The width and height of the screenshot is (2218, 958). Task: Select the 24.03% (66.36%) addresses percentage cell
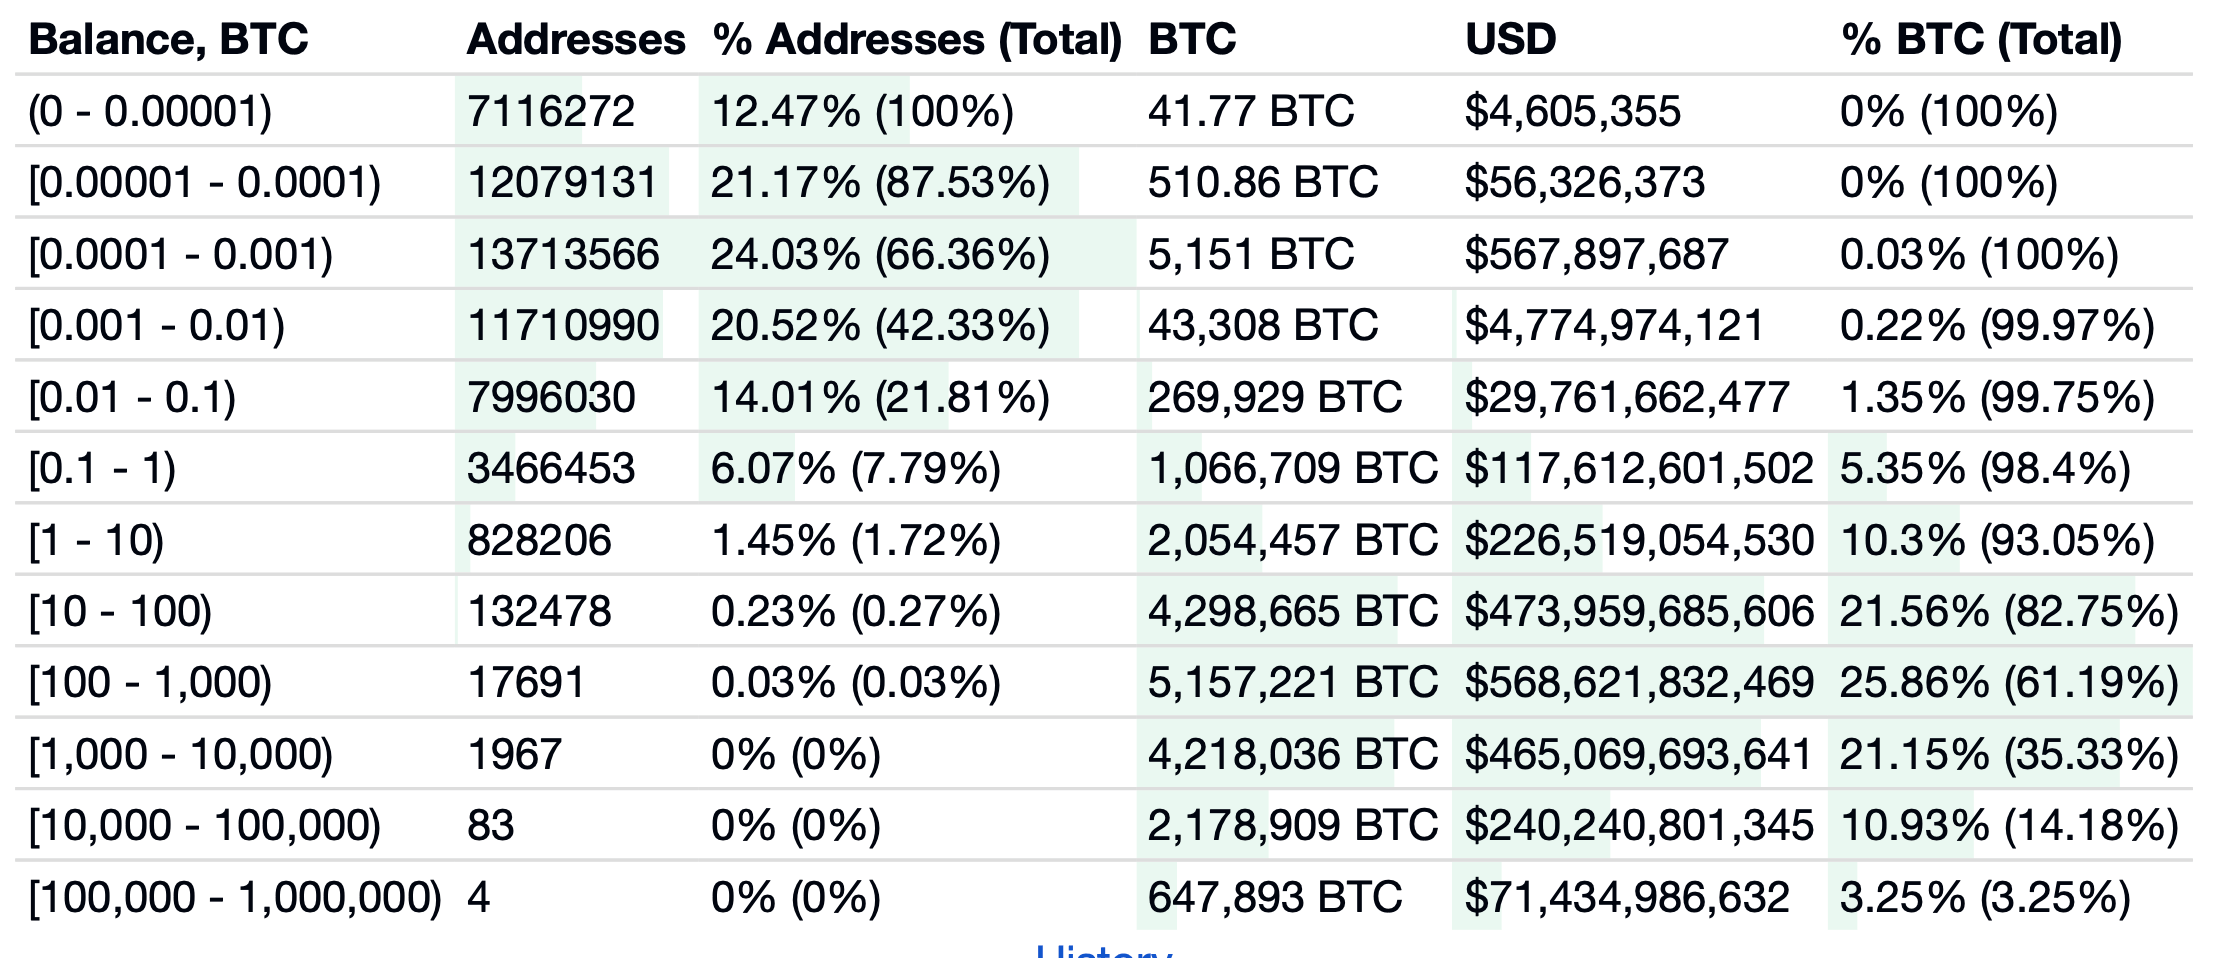click(880, 255)
